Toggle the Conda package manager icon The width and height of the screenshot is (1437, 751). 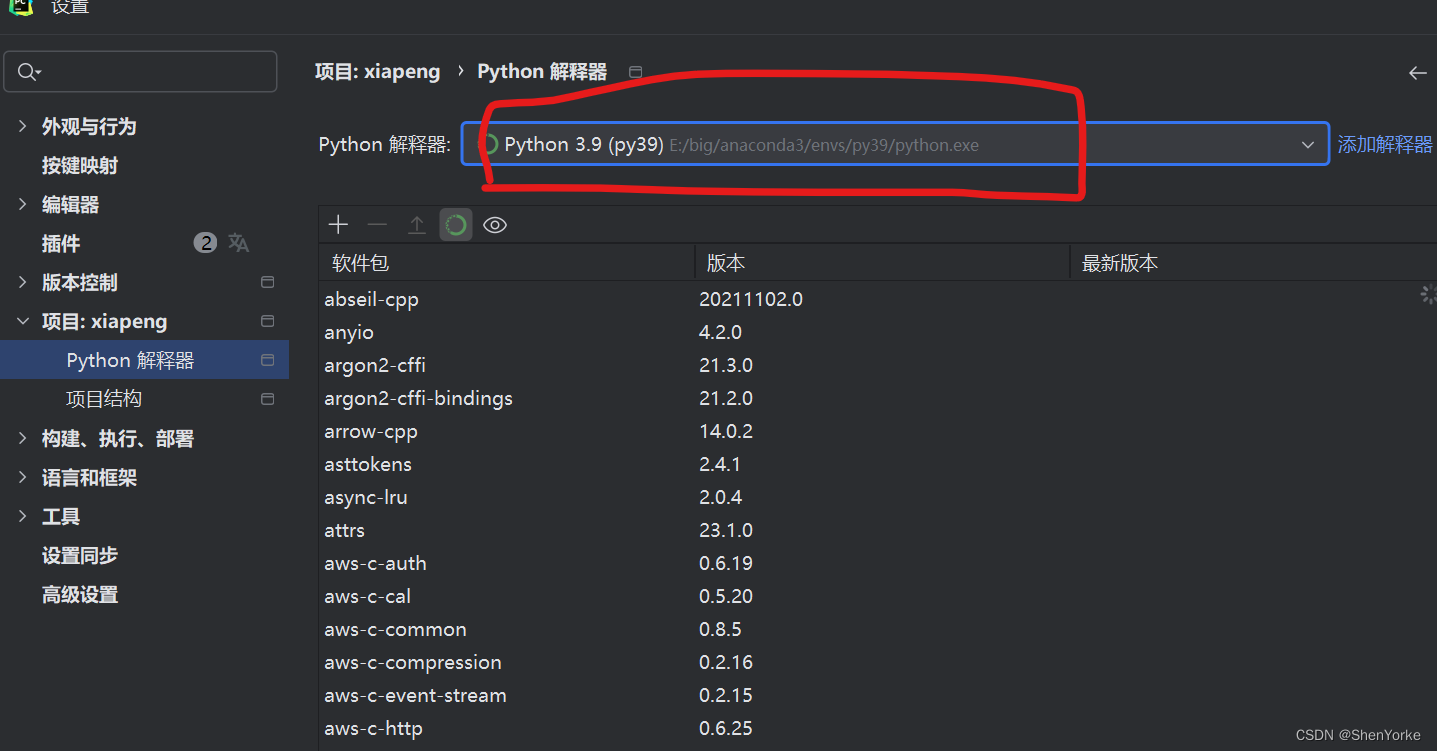point(456,225)
